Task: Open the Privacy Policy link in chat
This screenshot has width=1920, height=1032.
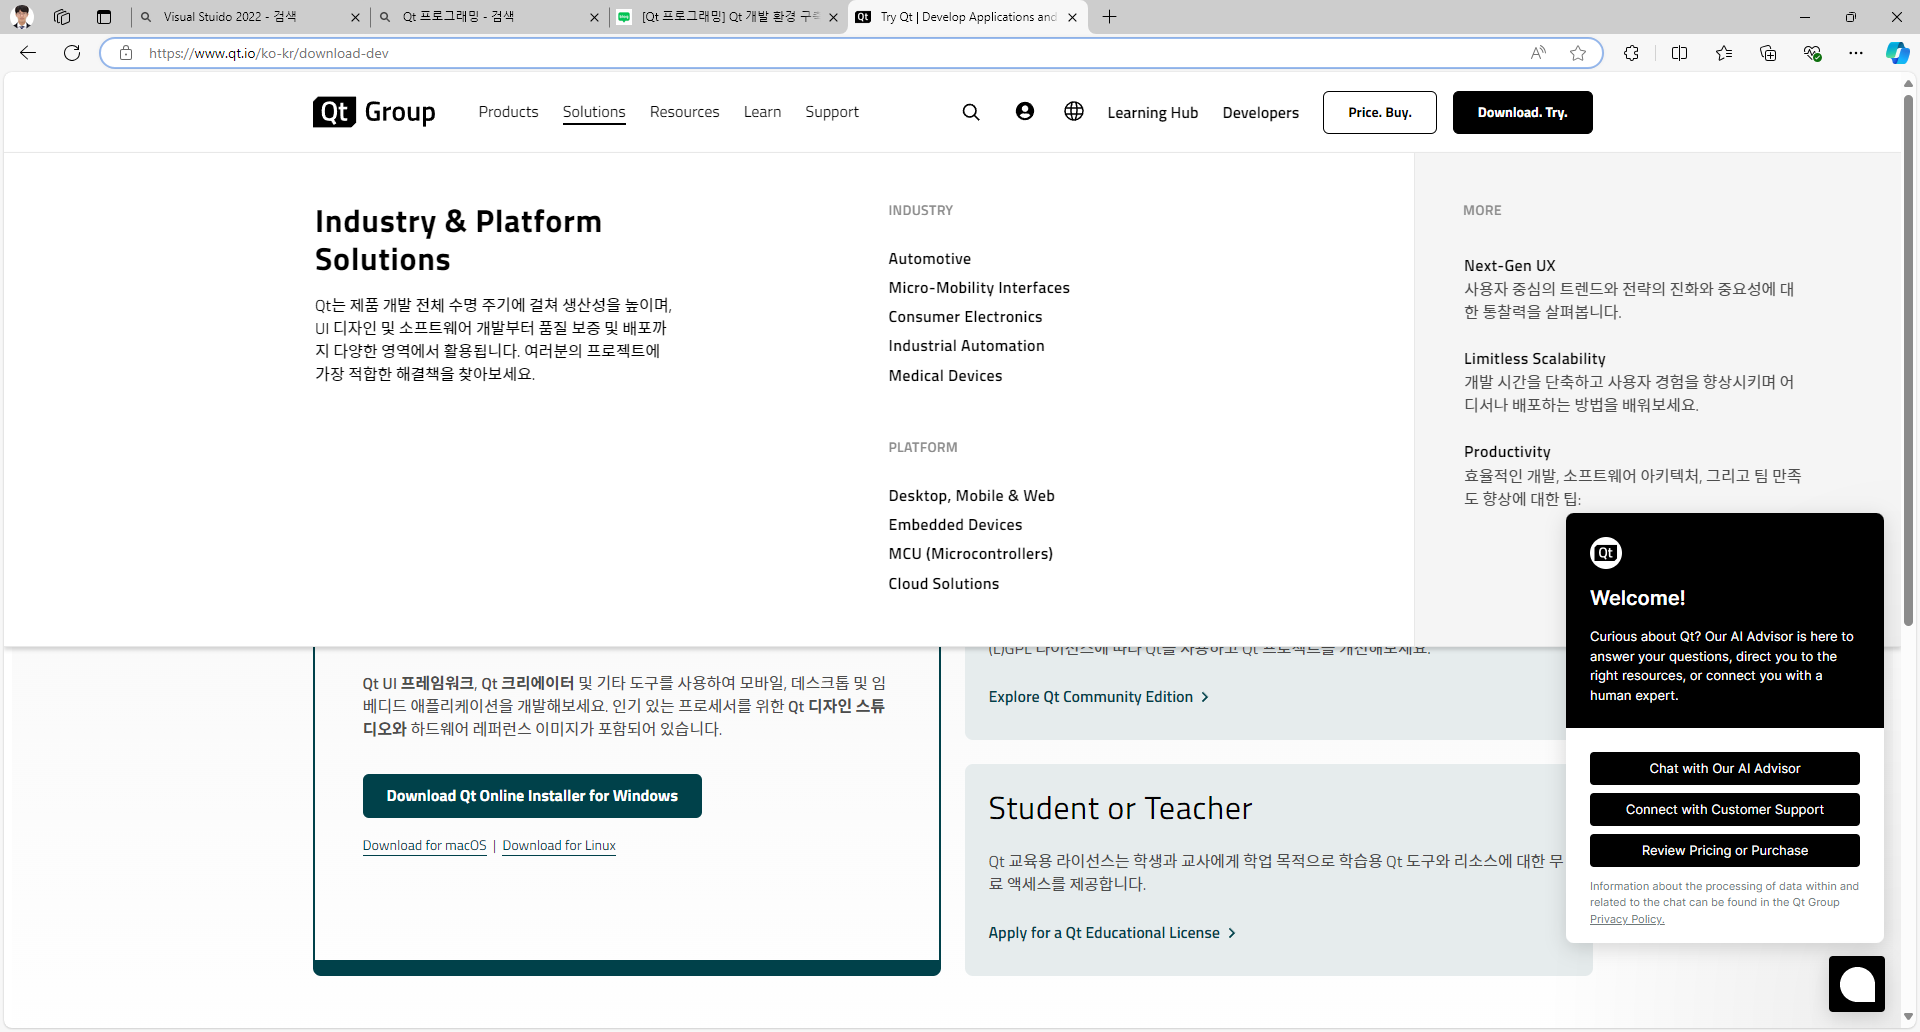Action: pos(1627,919)
